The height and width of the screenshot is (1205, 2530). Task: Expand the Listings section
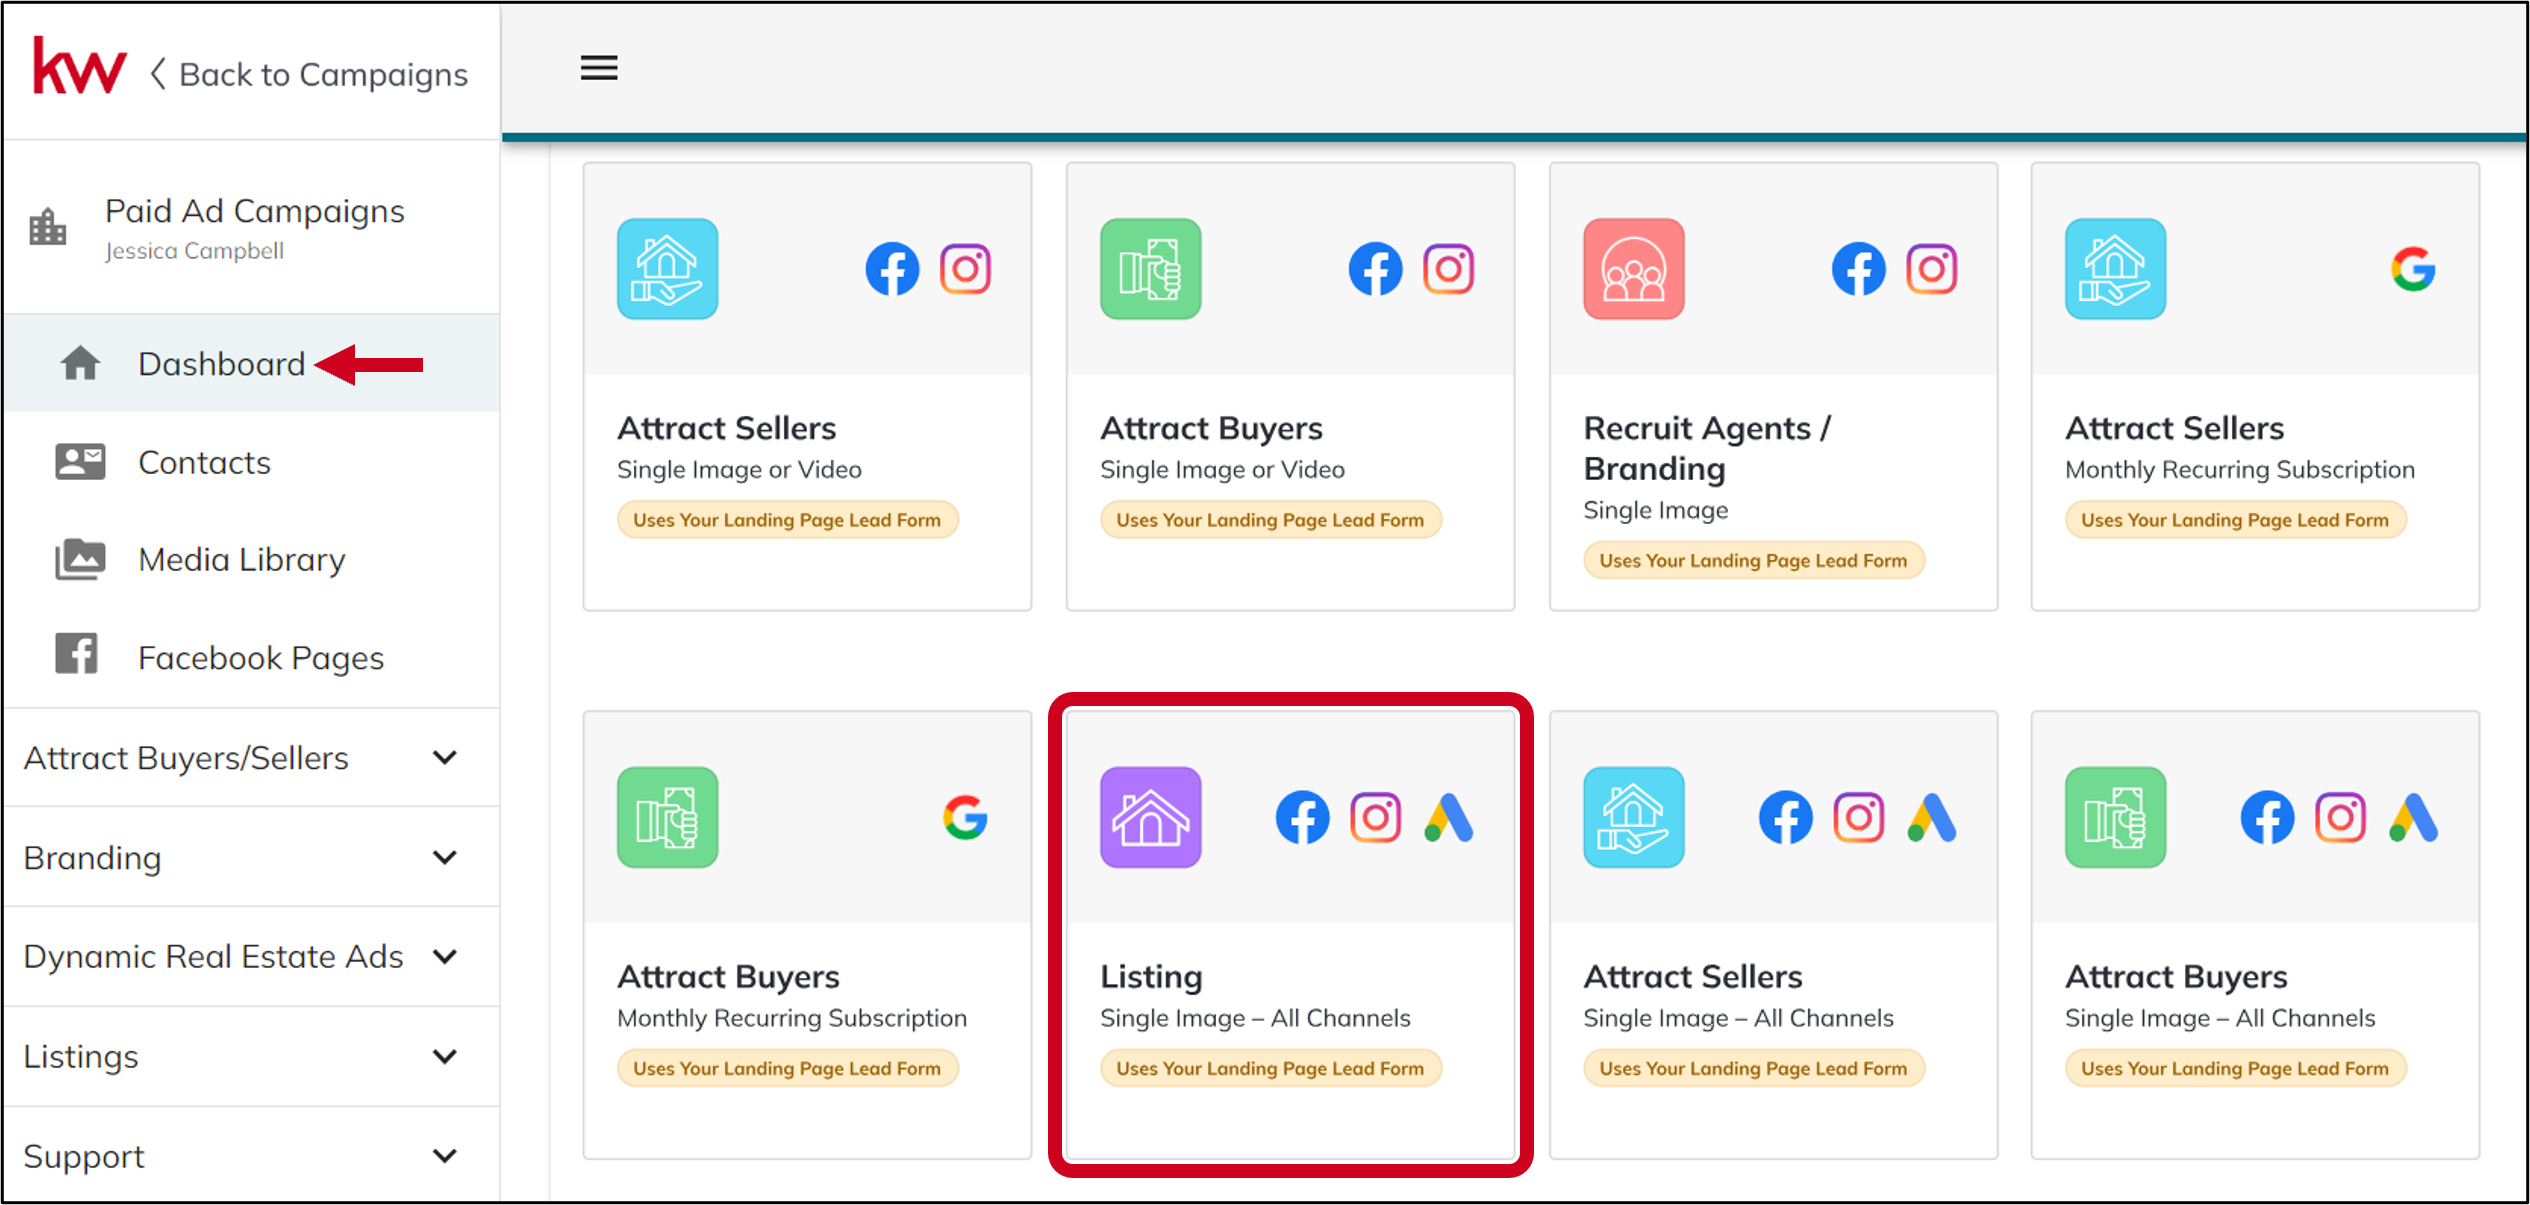(251, 1056)
